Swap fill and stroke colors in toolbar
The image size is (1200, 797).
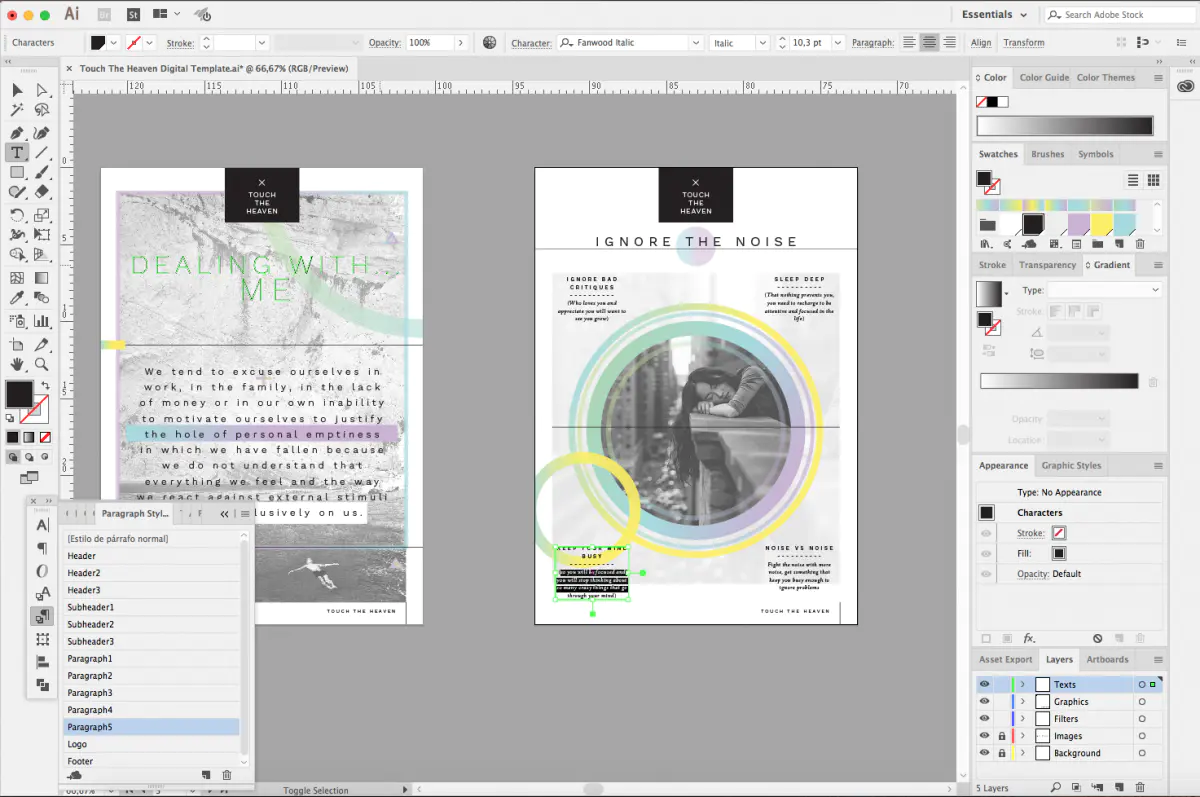pos(45,385)
